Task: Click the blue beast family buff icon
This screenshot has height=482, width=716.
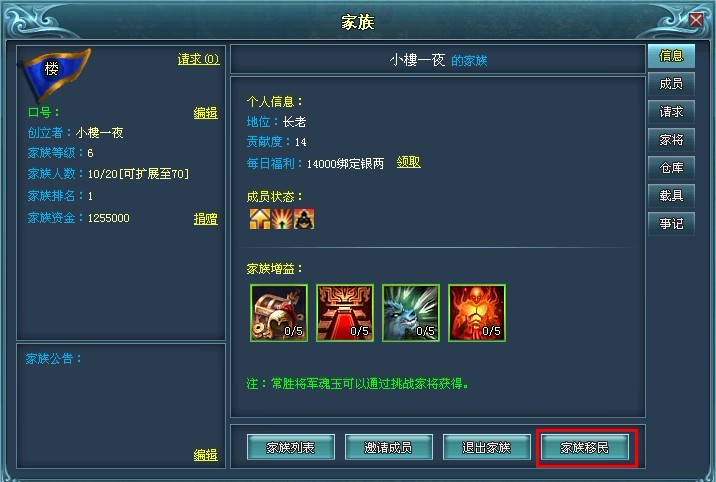Action: [x=411, y=313]
